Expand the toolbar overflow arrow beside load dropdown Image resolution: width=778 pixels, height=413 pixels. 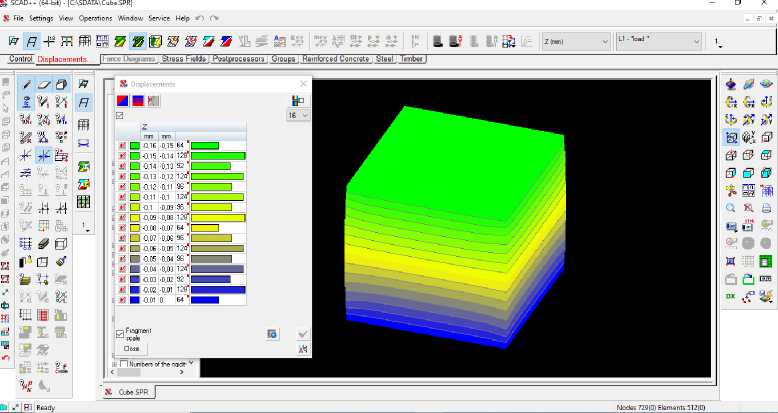[718, 43]
